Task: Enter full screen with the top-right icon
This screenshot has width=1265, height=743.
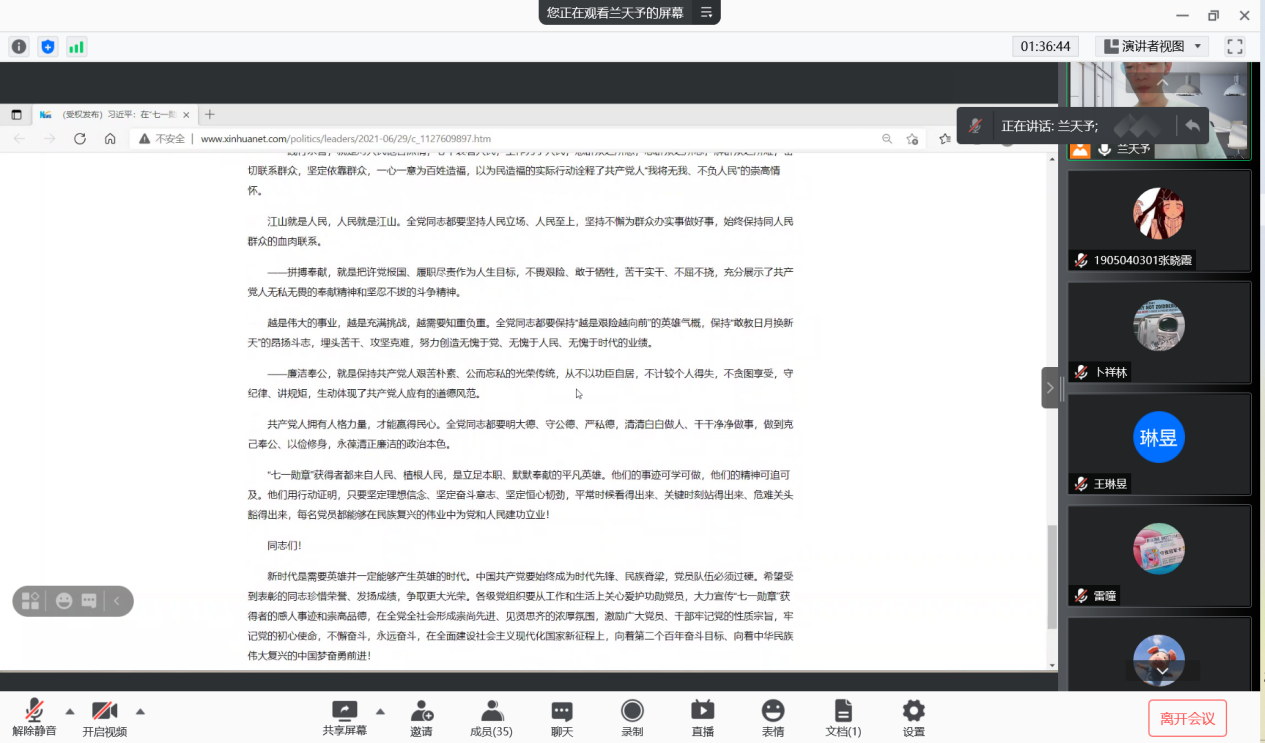Action: point(1235,46)
